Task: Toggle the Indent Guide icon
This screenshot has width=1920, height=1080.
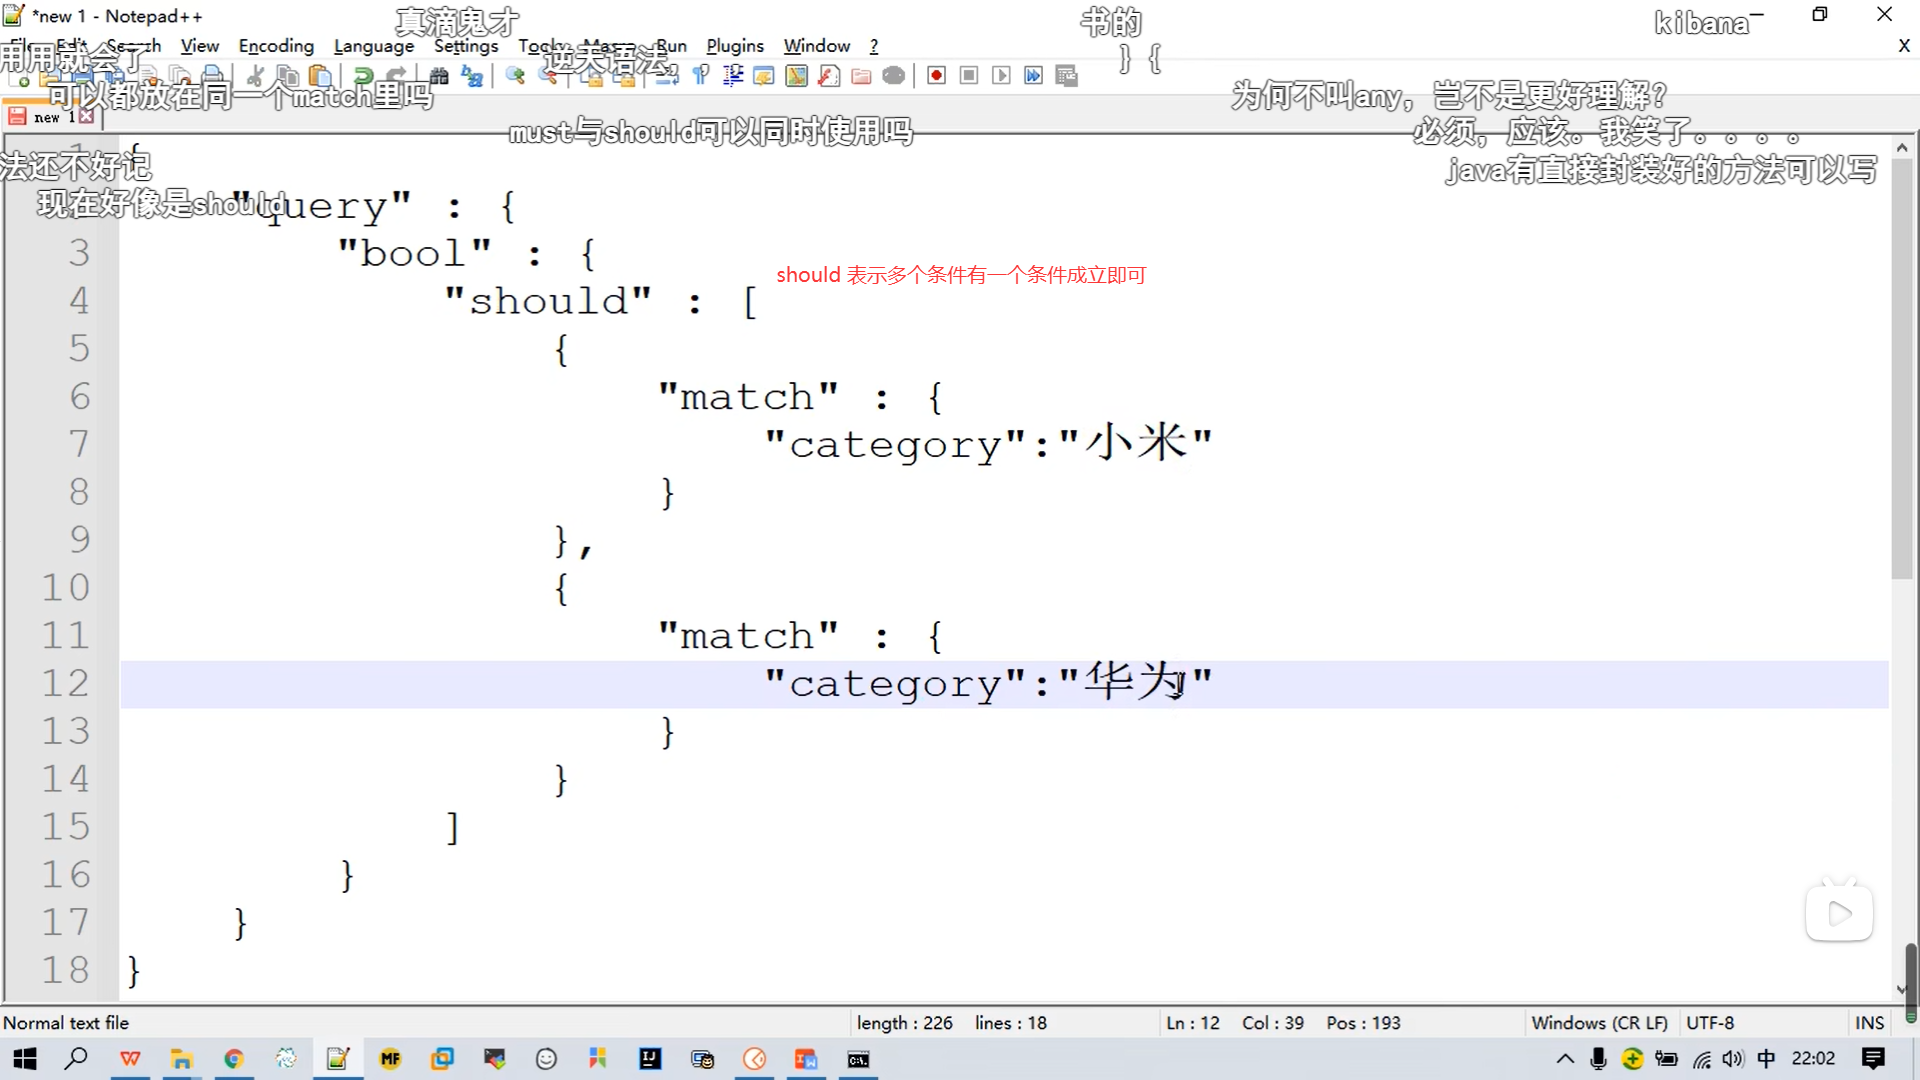Action: [x=733, y=76]
